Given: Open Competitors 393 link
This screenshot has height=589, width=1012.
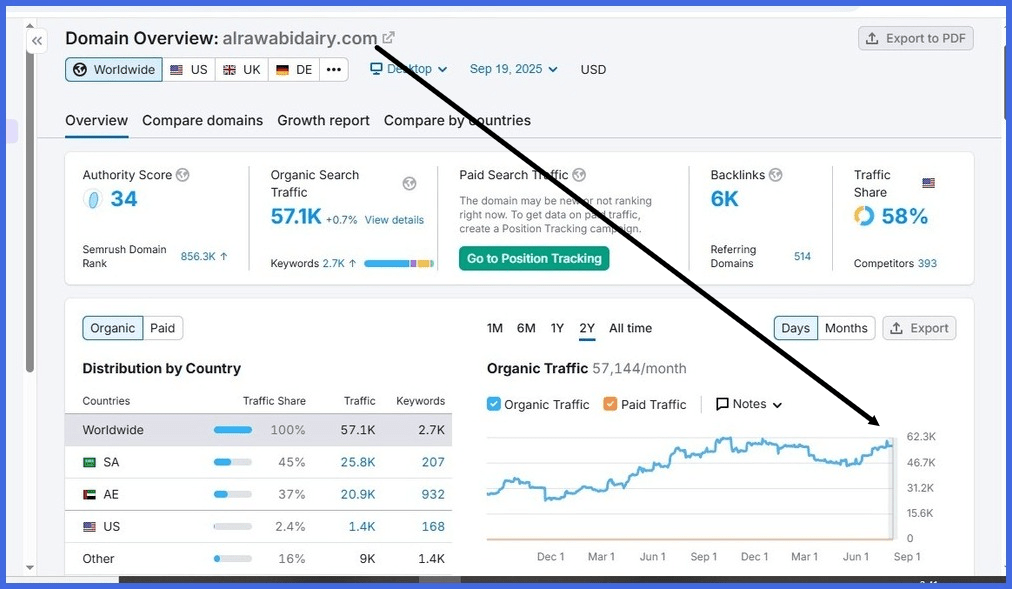Looking at the screenshot, I should tap(927, 263).
